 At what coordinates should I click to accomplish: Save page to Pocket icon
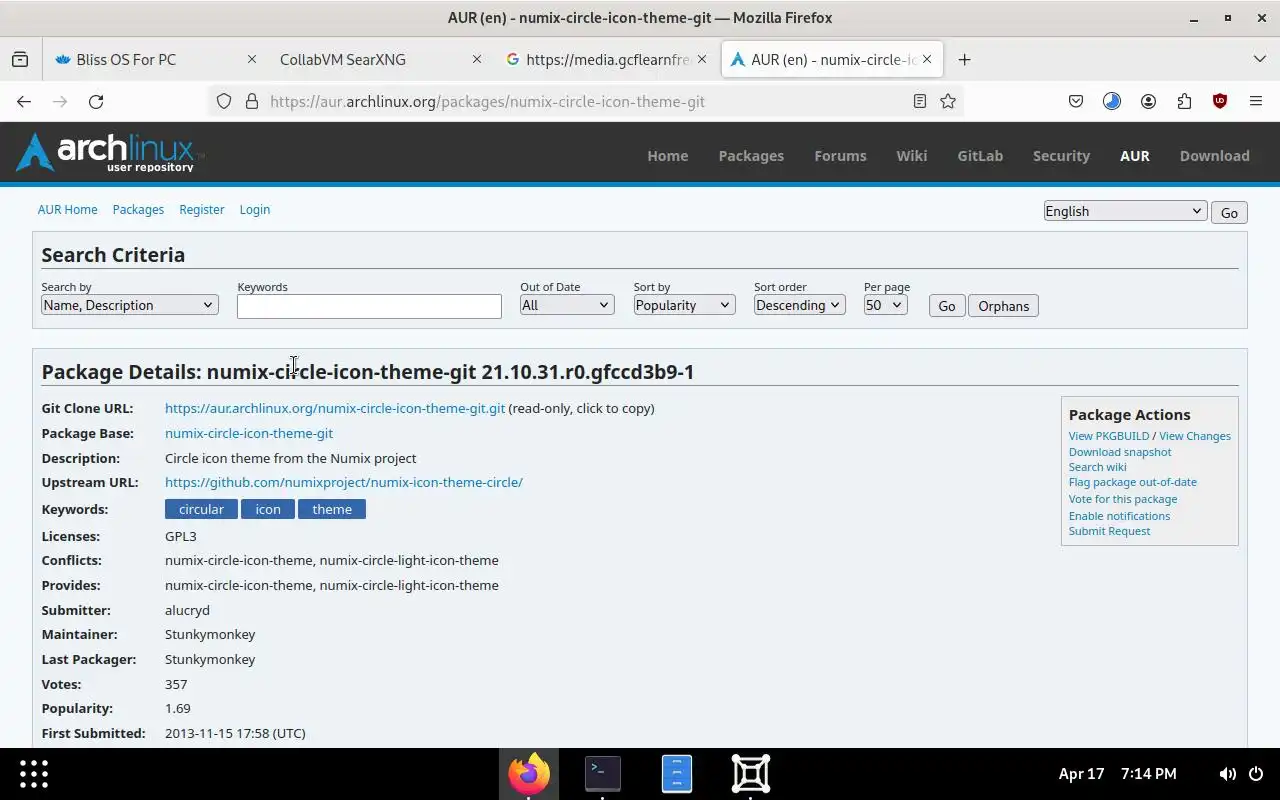point(1076,101)
